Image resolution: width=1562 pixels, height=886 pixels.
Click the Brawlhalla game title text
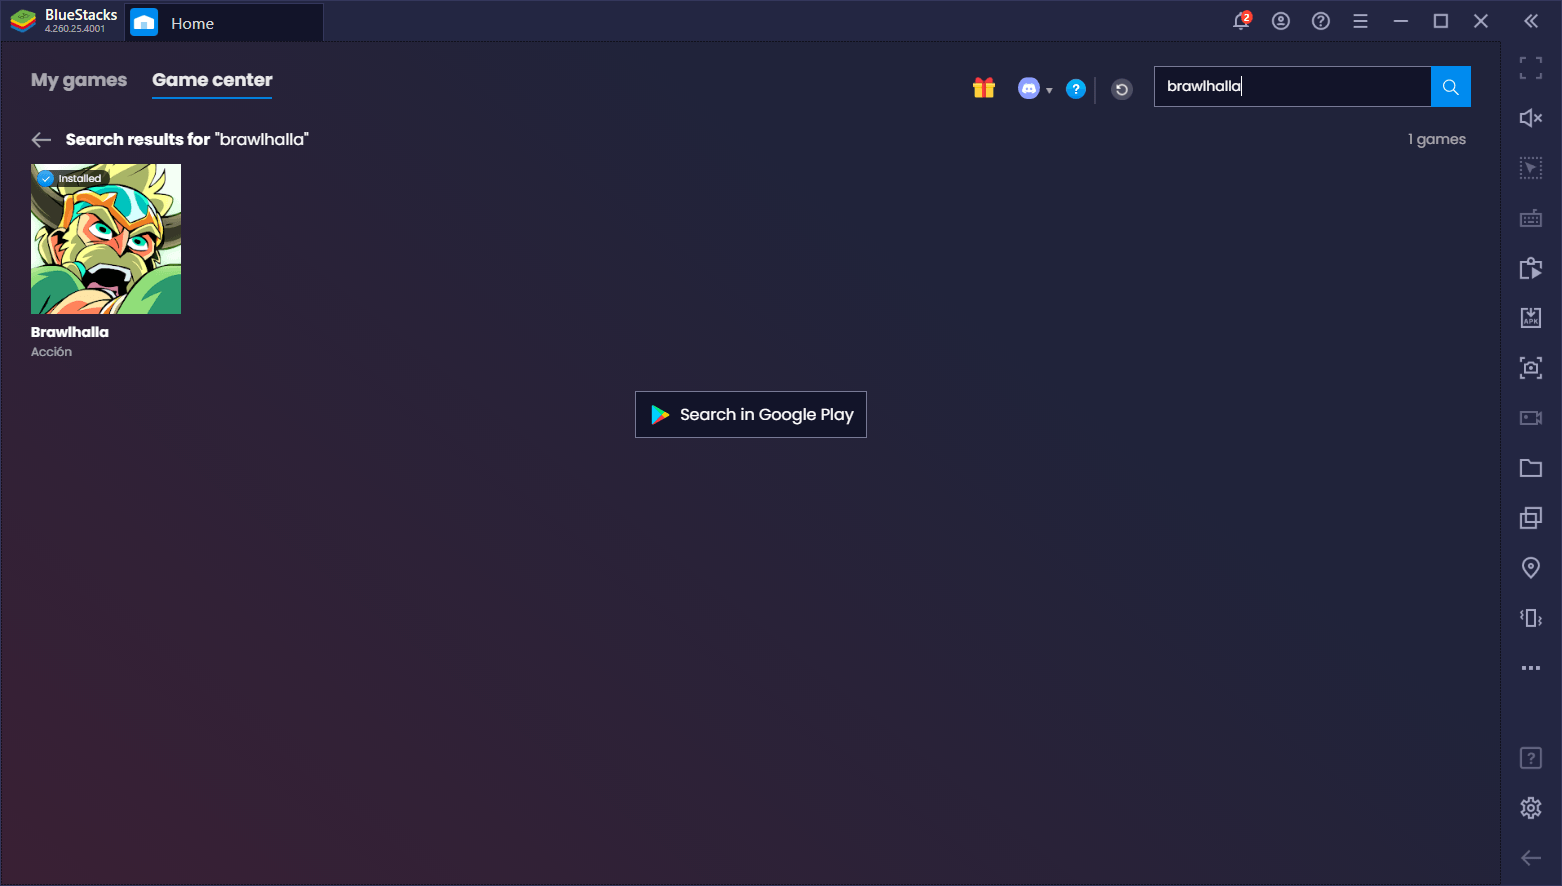click(x=70, y=332)
